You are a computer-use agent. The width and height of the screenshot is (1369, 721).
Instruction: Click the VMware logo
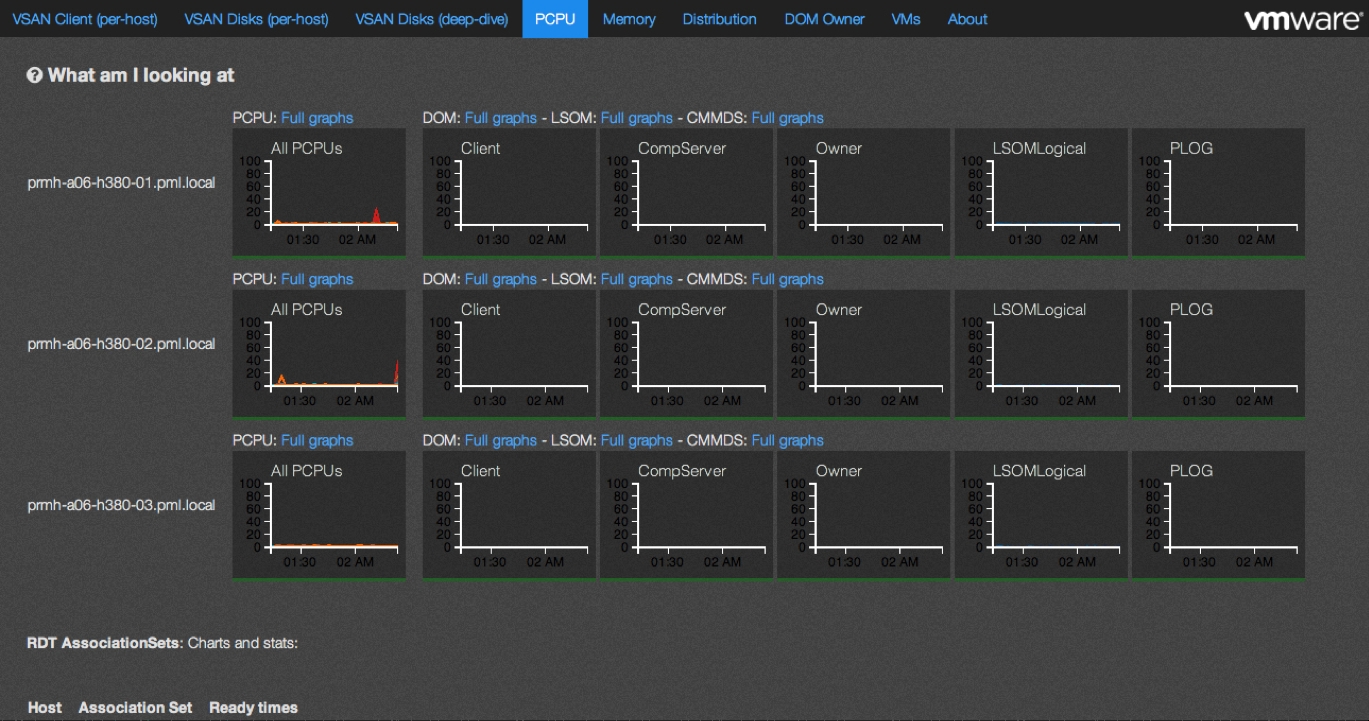[x=1302, y=20]
